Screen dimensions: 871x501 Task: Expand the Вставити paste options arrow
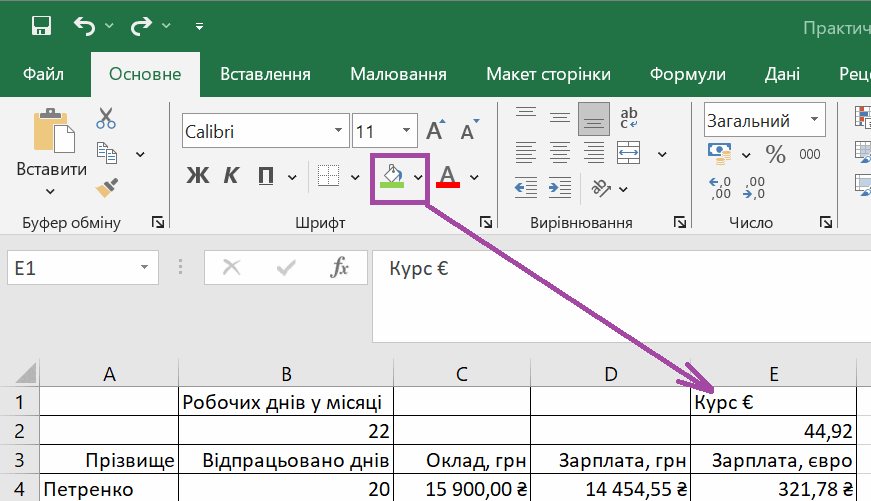51,192
